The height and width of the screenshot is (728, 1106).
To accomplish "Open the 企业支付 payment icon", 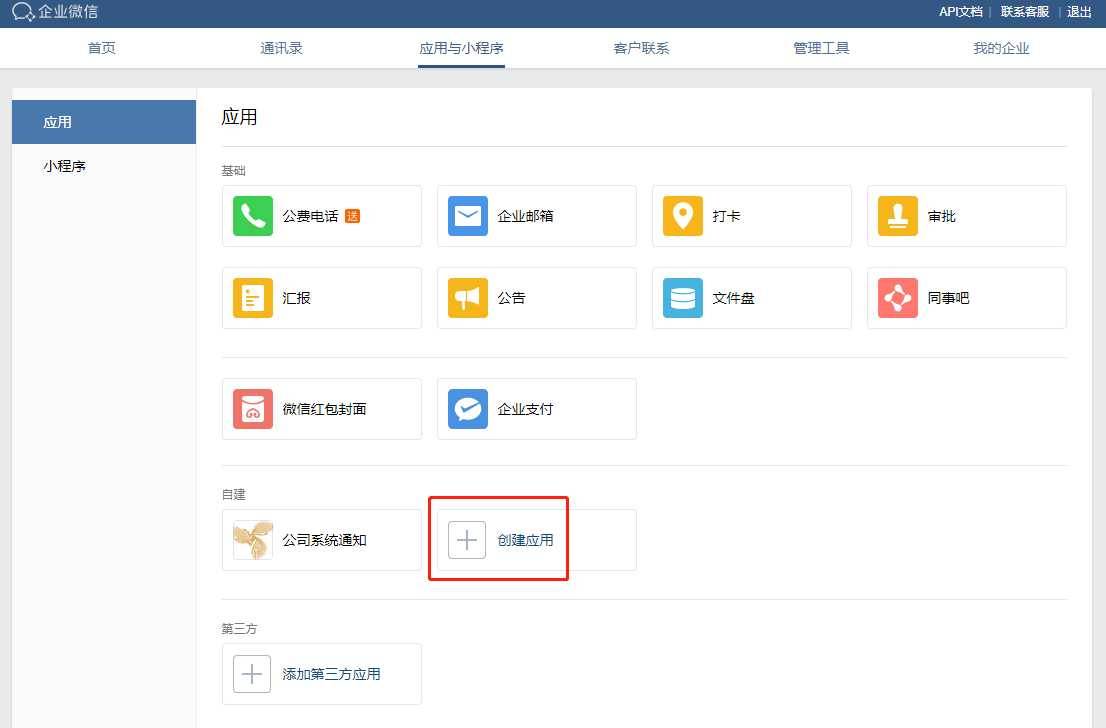I will point(468,409).
